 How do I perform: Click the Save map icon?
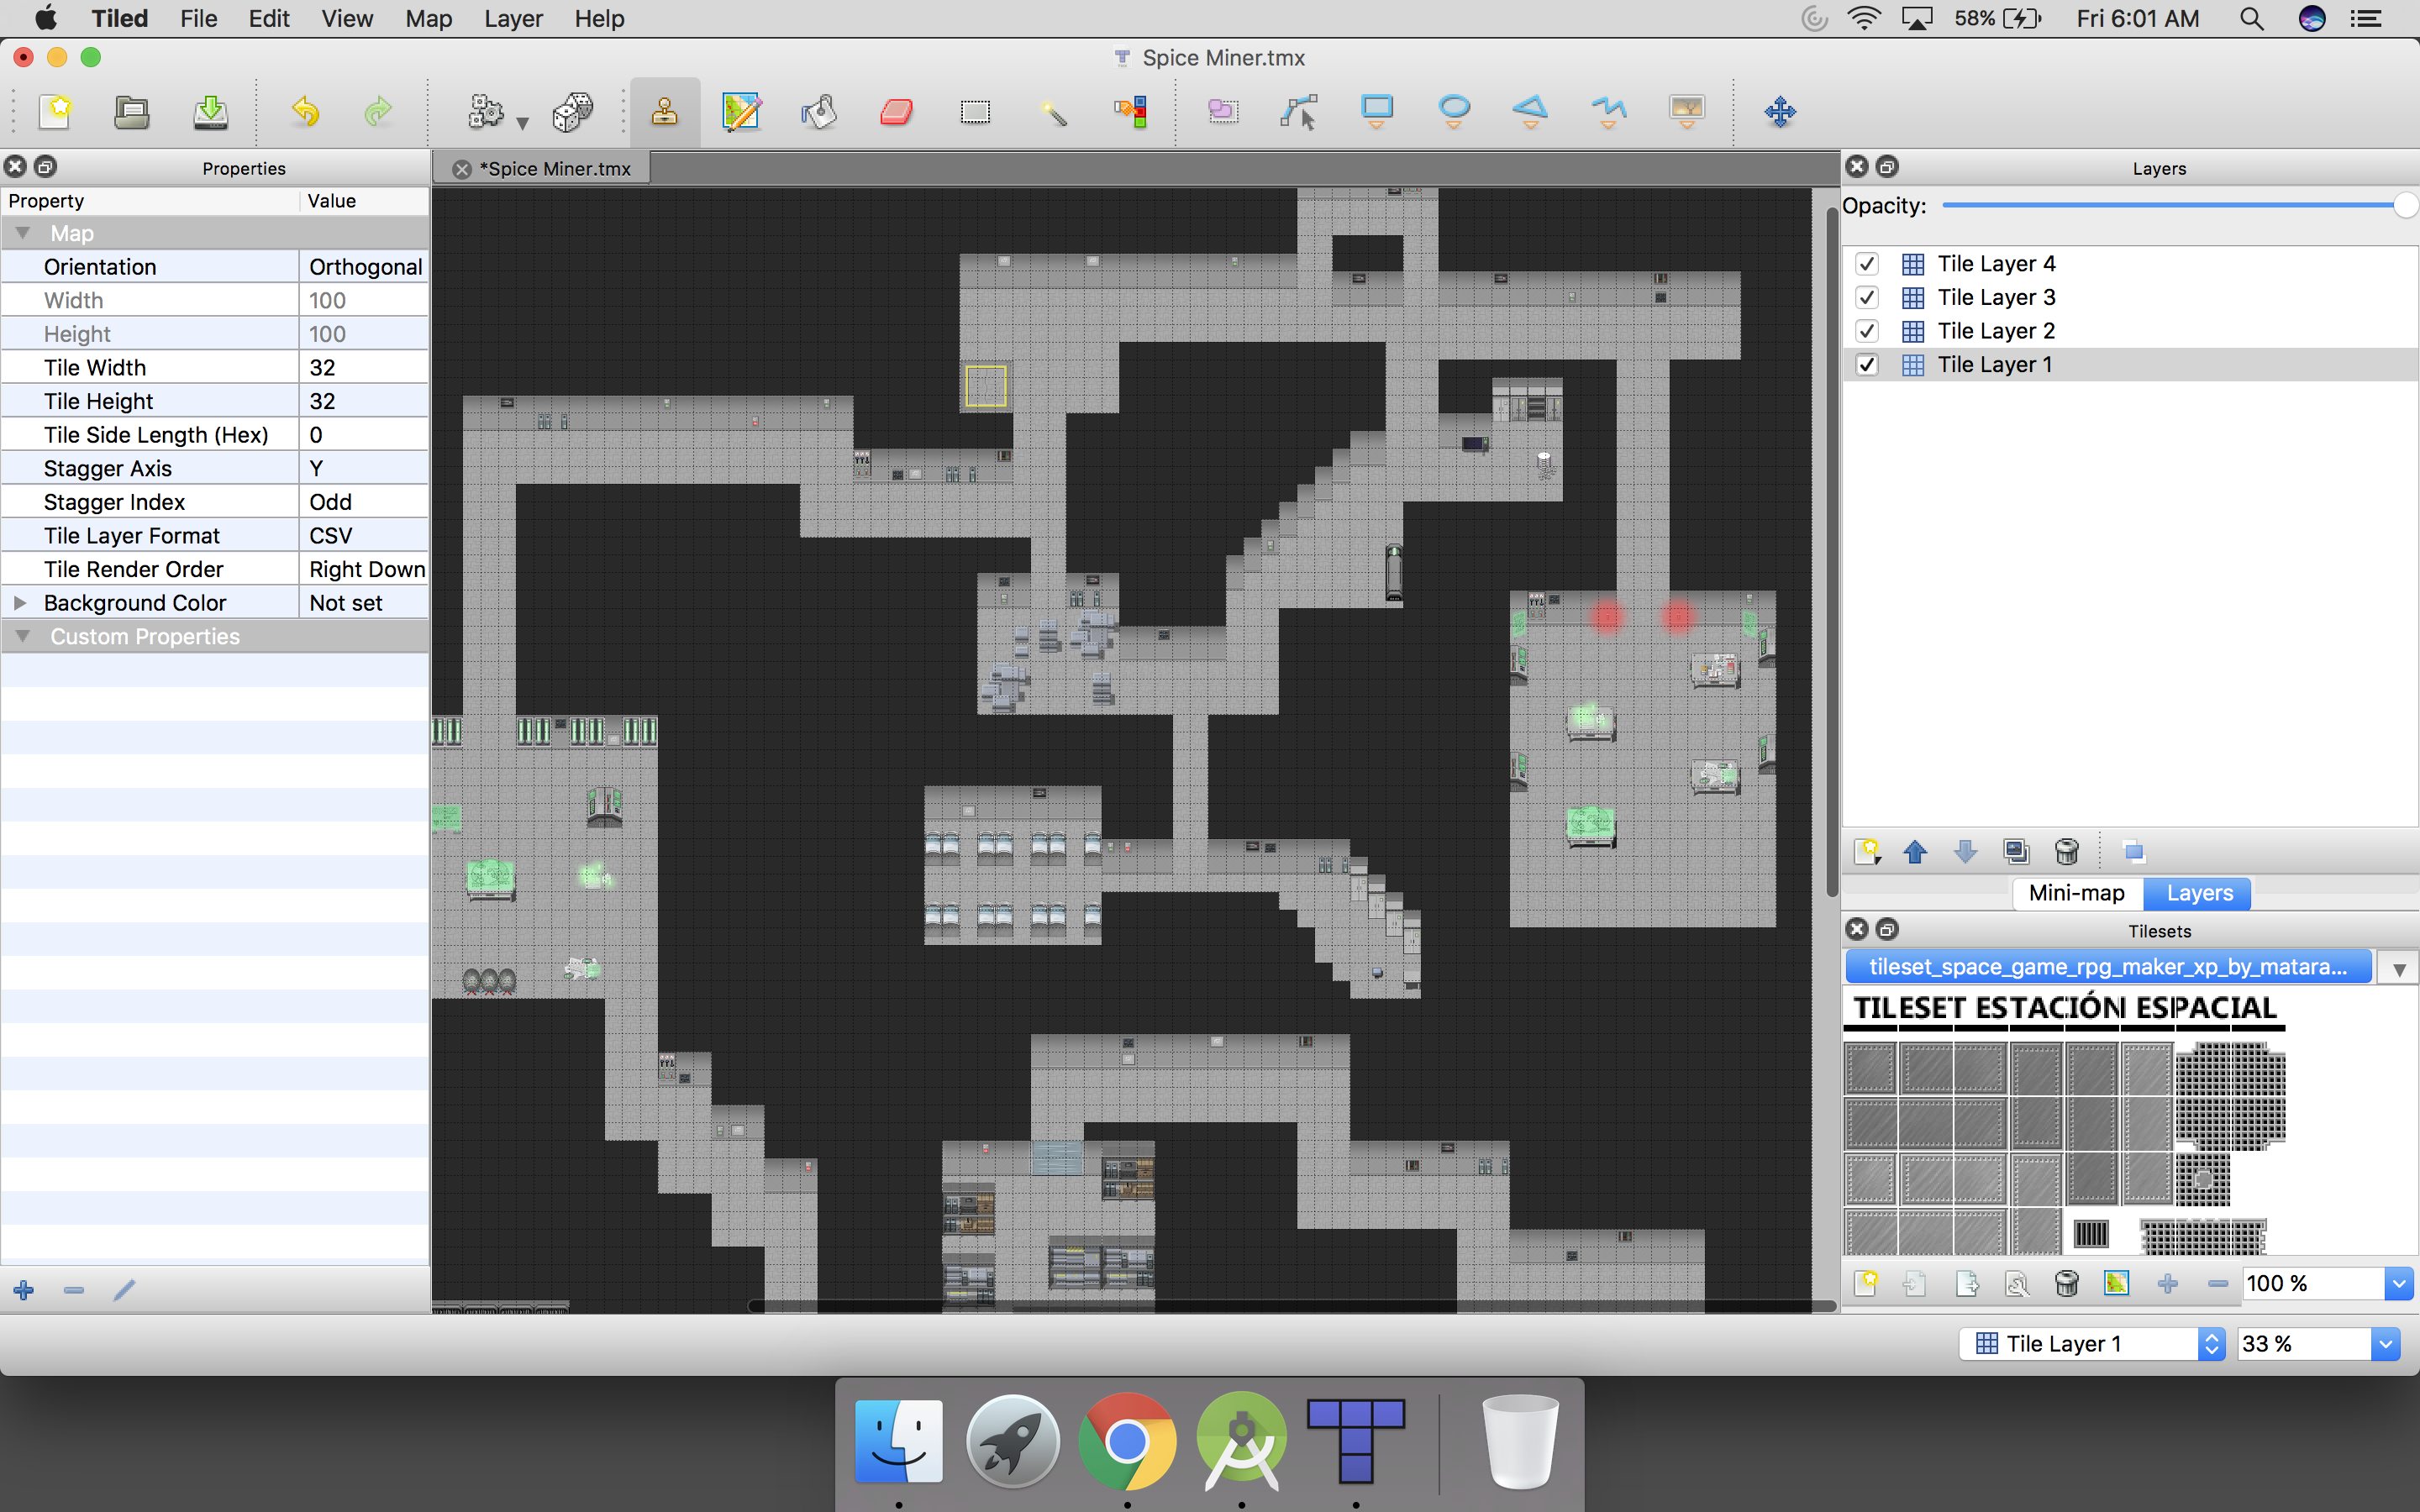click(x=210, y=112)
